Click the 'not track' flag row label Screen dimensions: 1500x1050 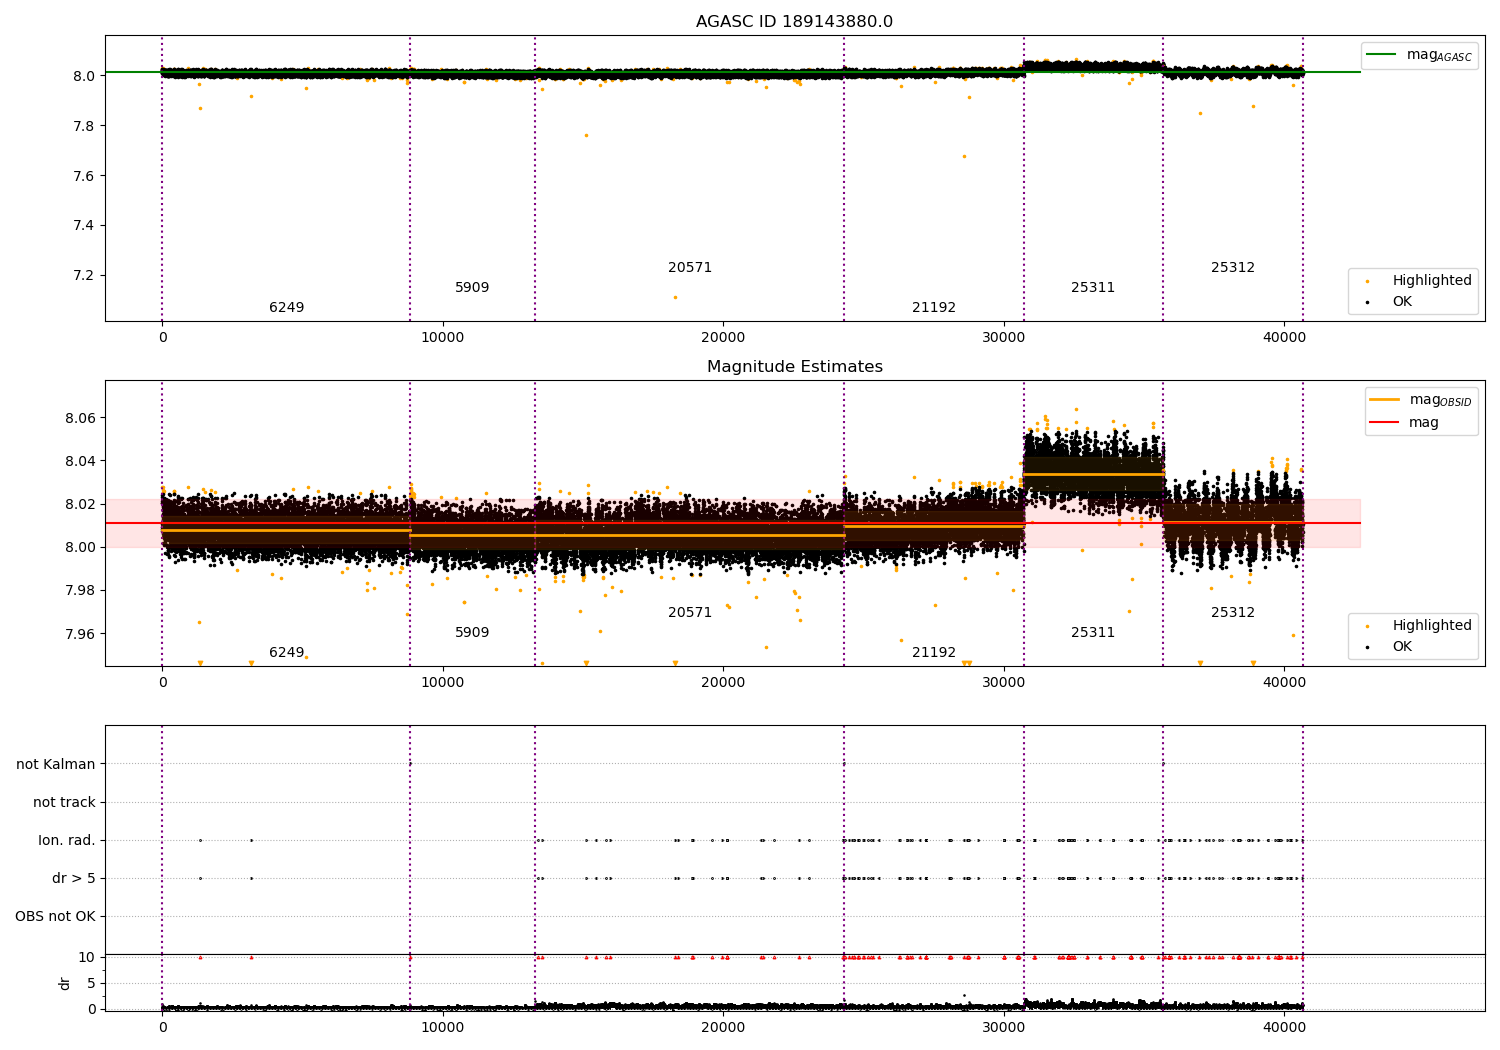pyautogui.click(x=64, y=802)
